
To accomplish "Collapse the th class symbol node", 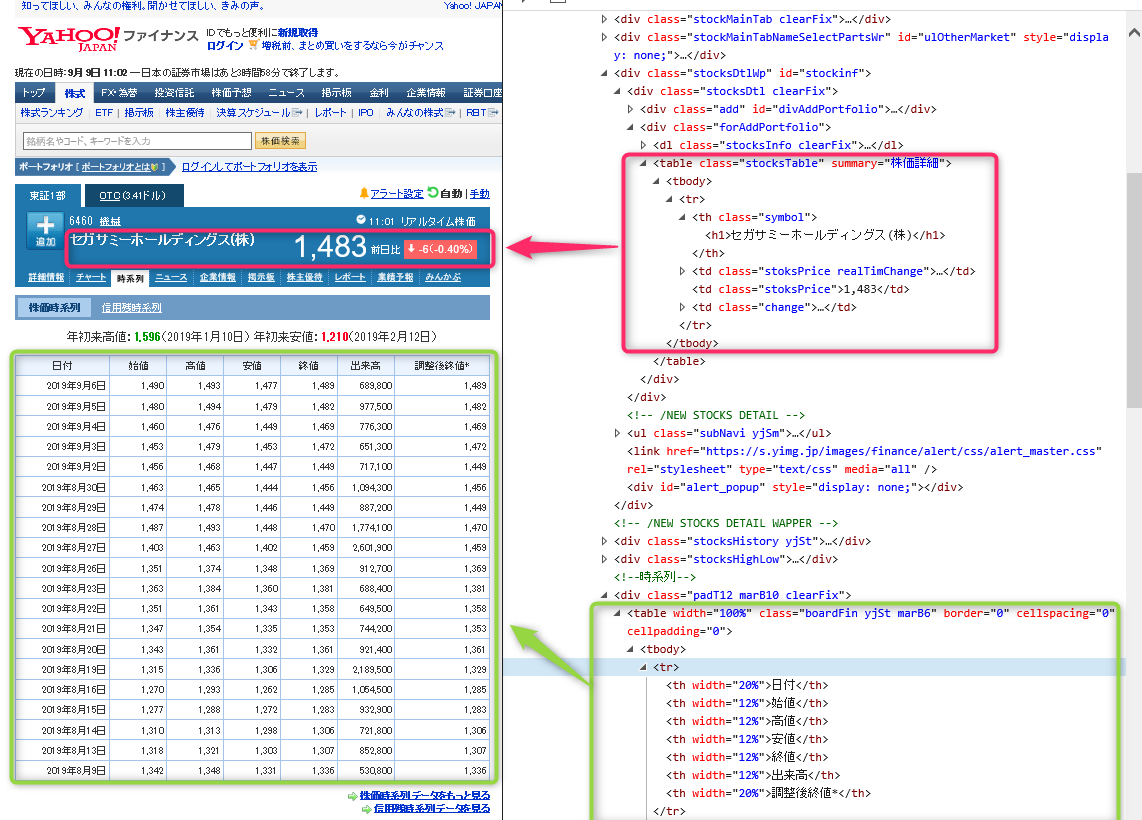I will click(682, 217).
